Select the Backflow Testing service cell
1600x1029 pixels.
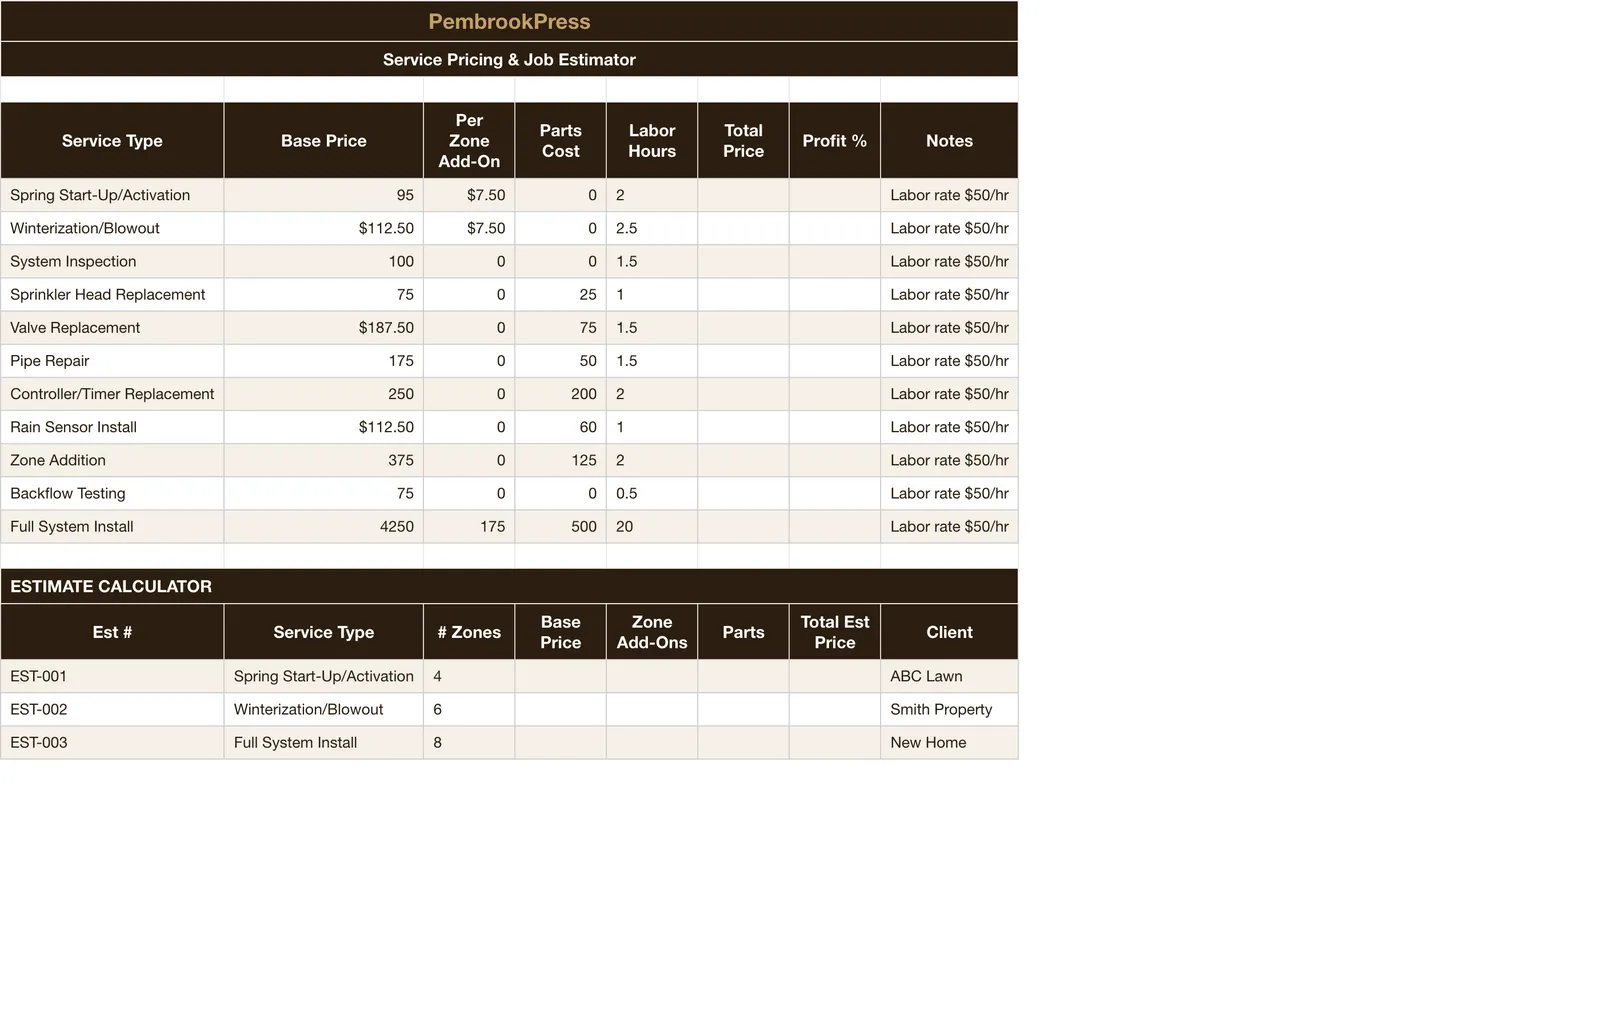112,493
